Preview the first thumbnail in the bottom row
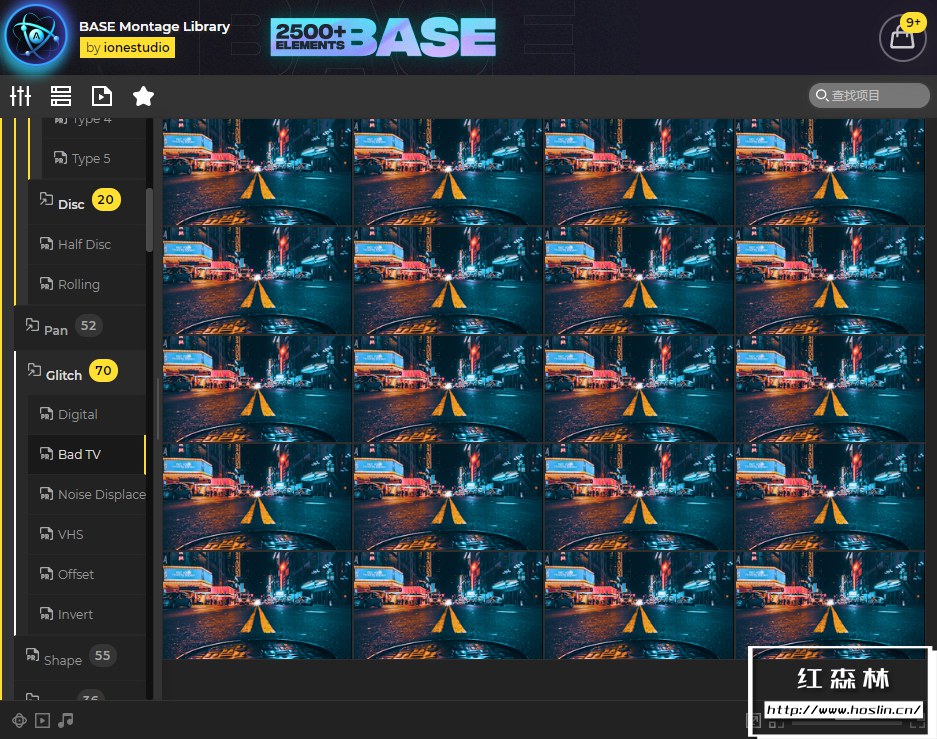937x739 pixels. [257, 605]
